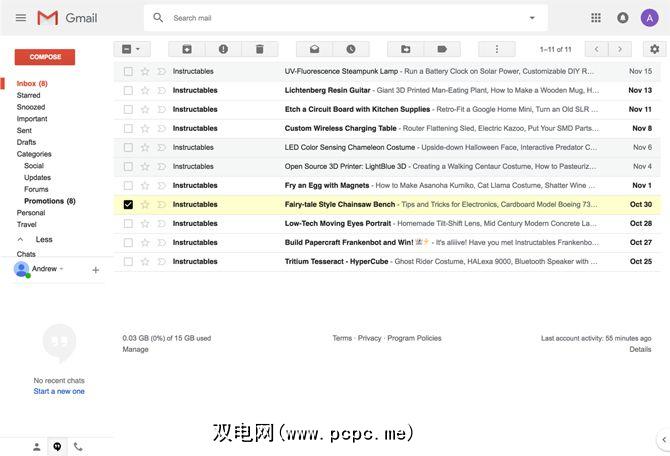Screen dimensions: 670x456
Task: Add a new chat with plus icon
Action: (x=96, y=270)
